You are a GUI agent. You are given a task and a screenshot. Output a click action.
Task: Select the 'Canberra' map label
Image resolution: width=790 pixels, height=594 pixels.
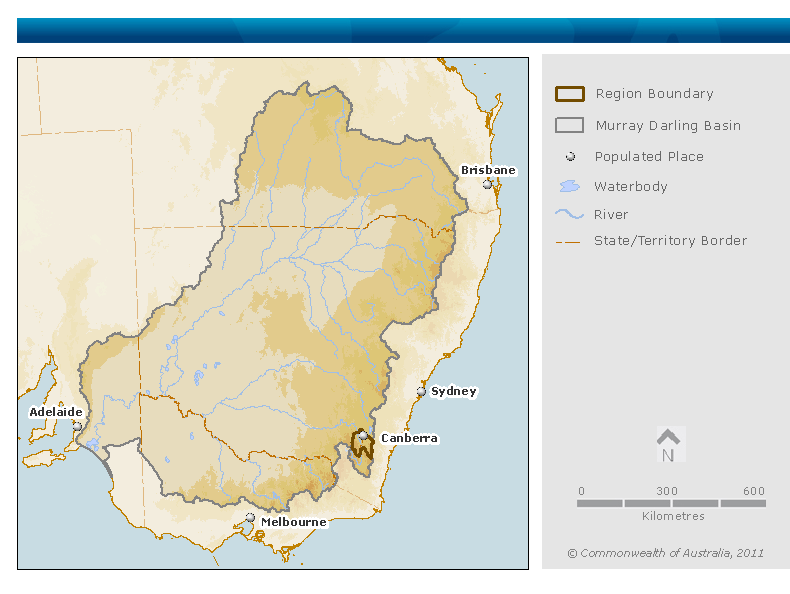tap(409, 438)
